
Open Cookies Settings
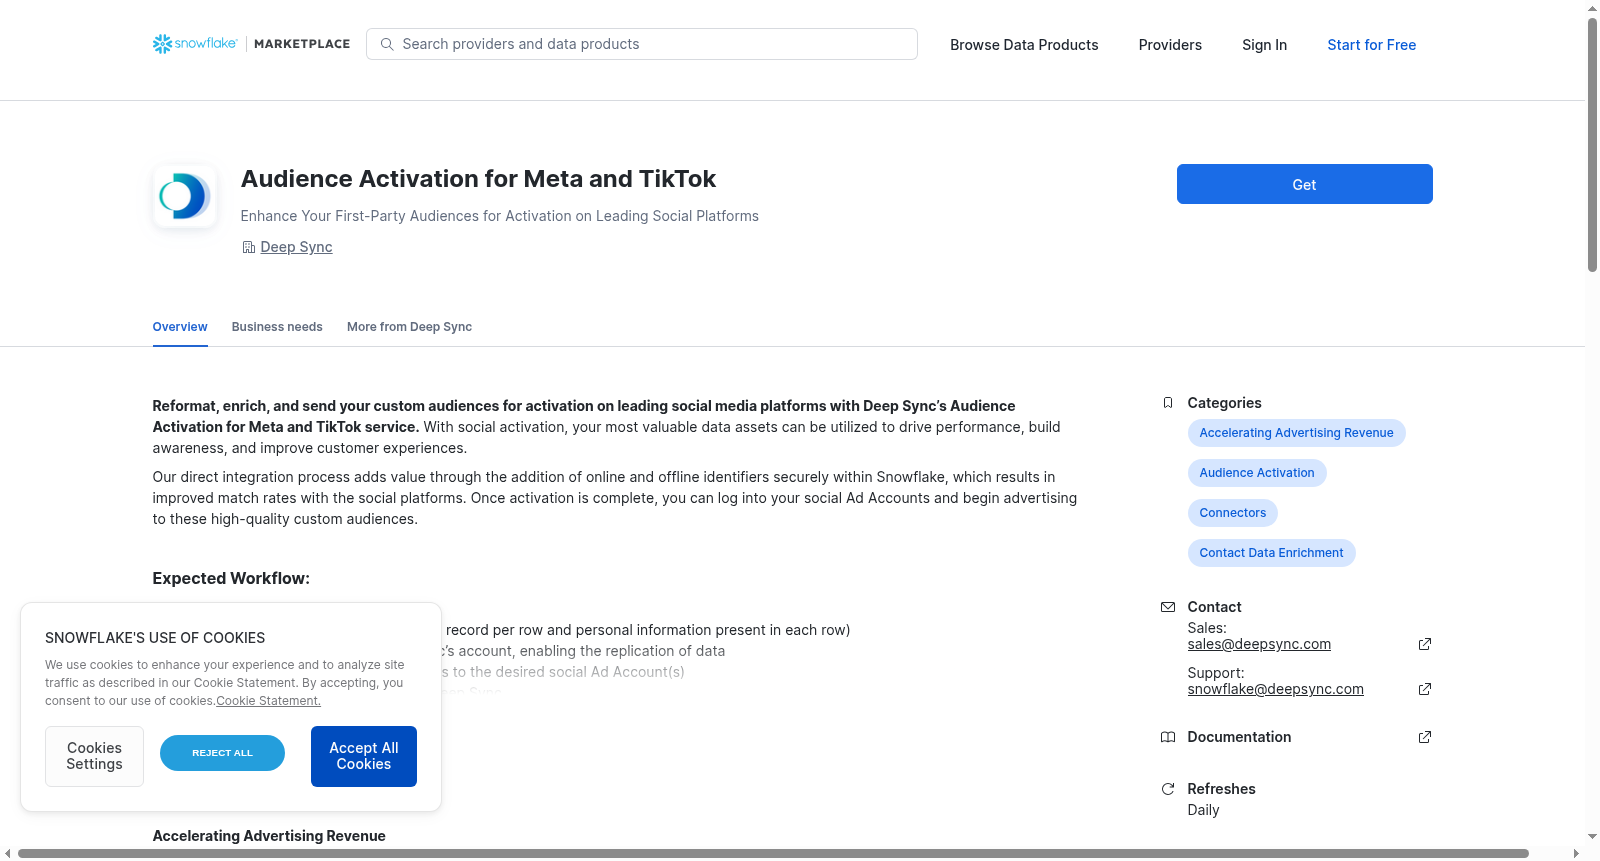click(x=94, y=756)
